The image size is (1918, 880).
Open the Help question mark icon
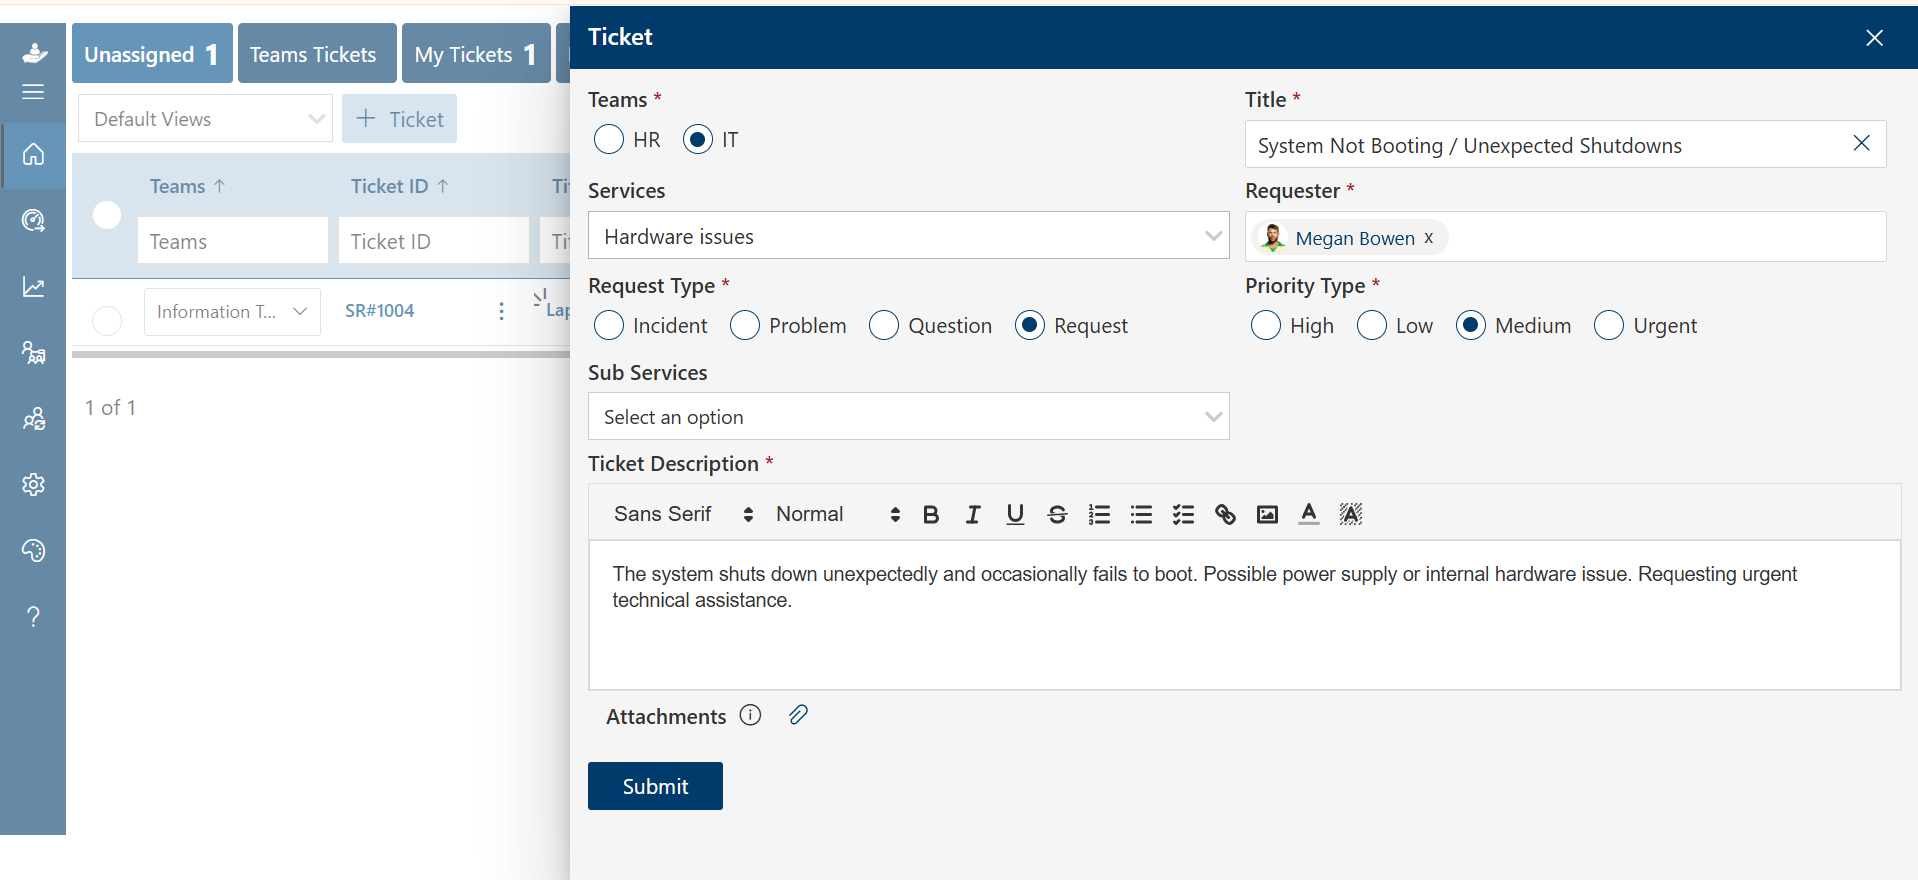(x=34, y=617)
